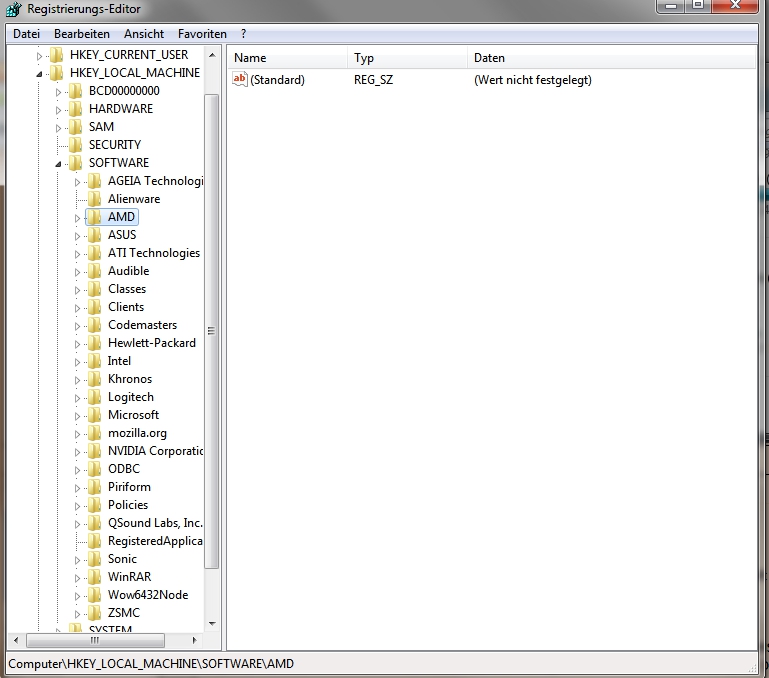Open the ? help menu
Viewport: 769px width, 678px height.
click(x=243, y=34)
